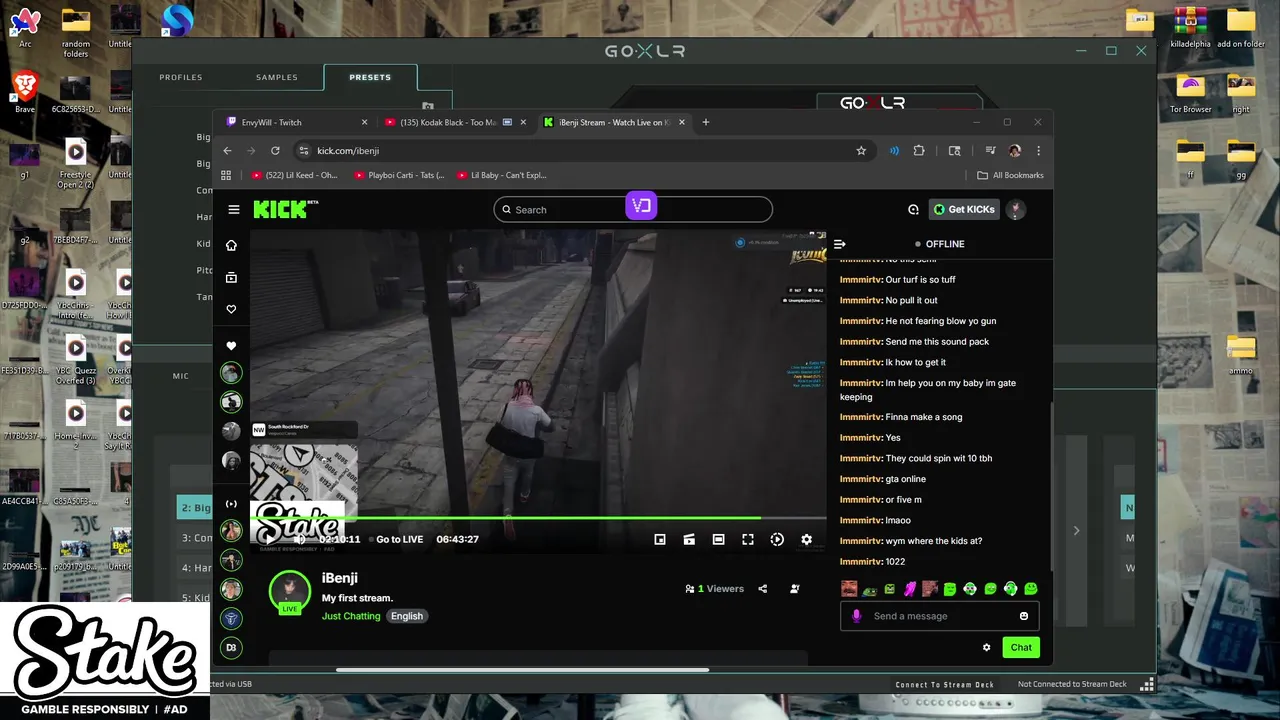Viewport: 1280px width, 720px height.
Task: Click follow user icon beside share
Action: pos(795,589)
